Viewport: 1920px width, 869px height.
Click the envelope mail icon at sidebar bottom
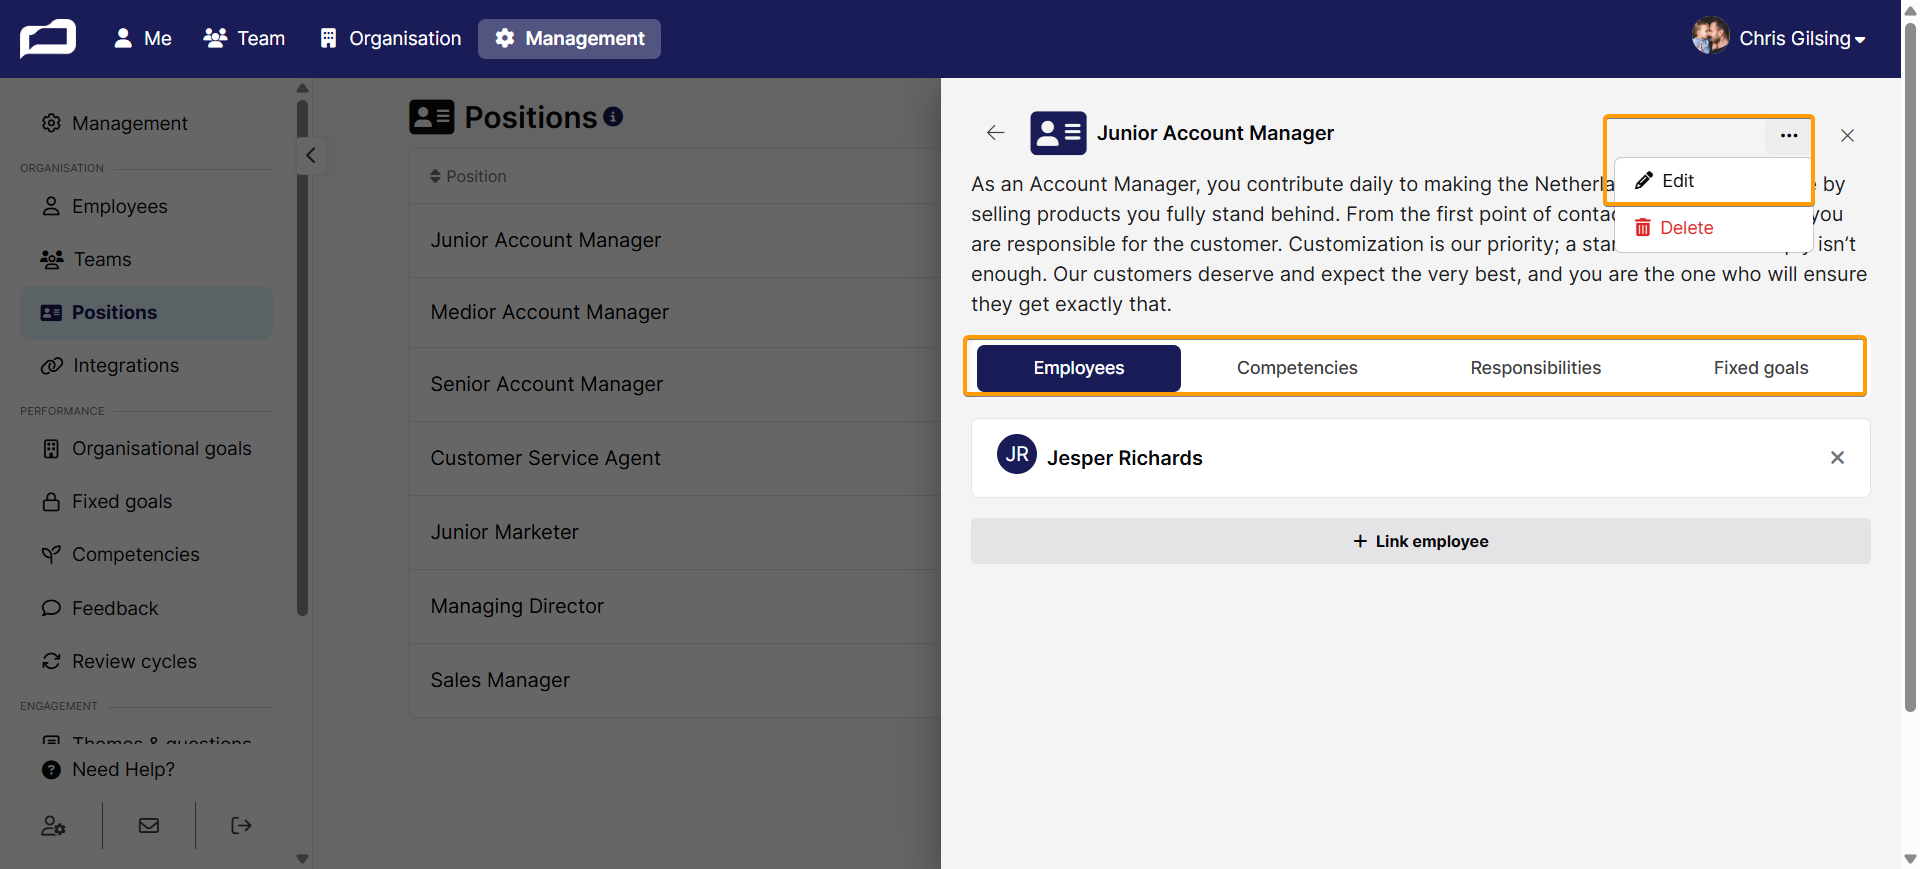149,826
